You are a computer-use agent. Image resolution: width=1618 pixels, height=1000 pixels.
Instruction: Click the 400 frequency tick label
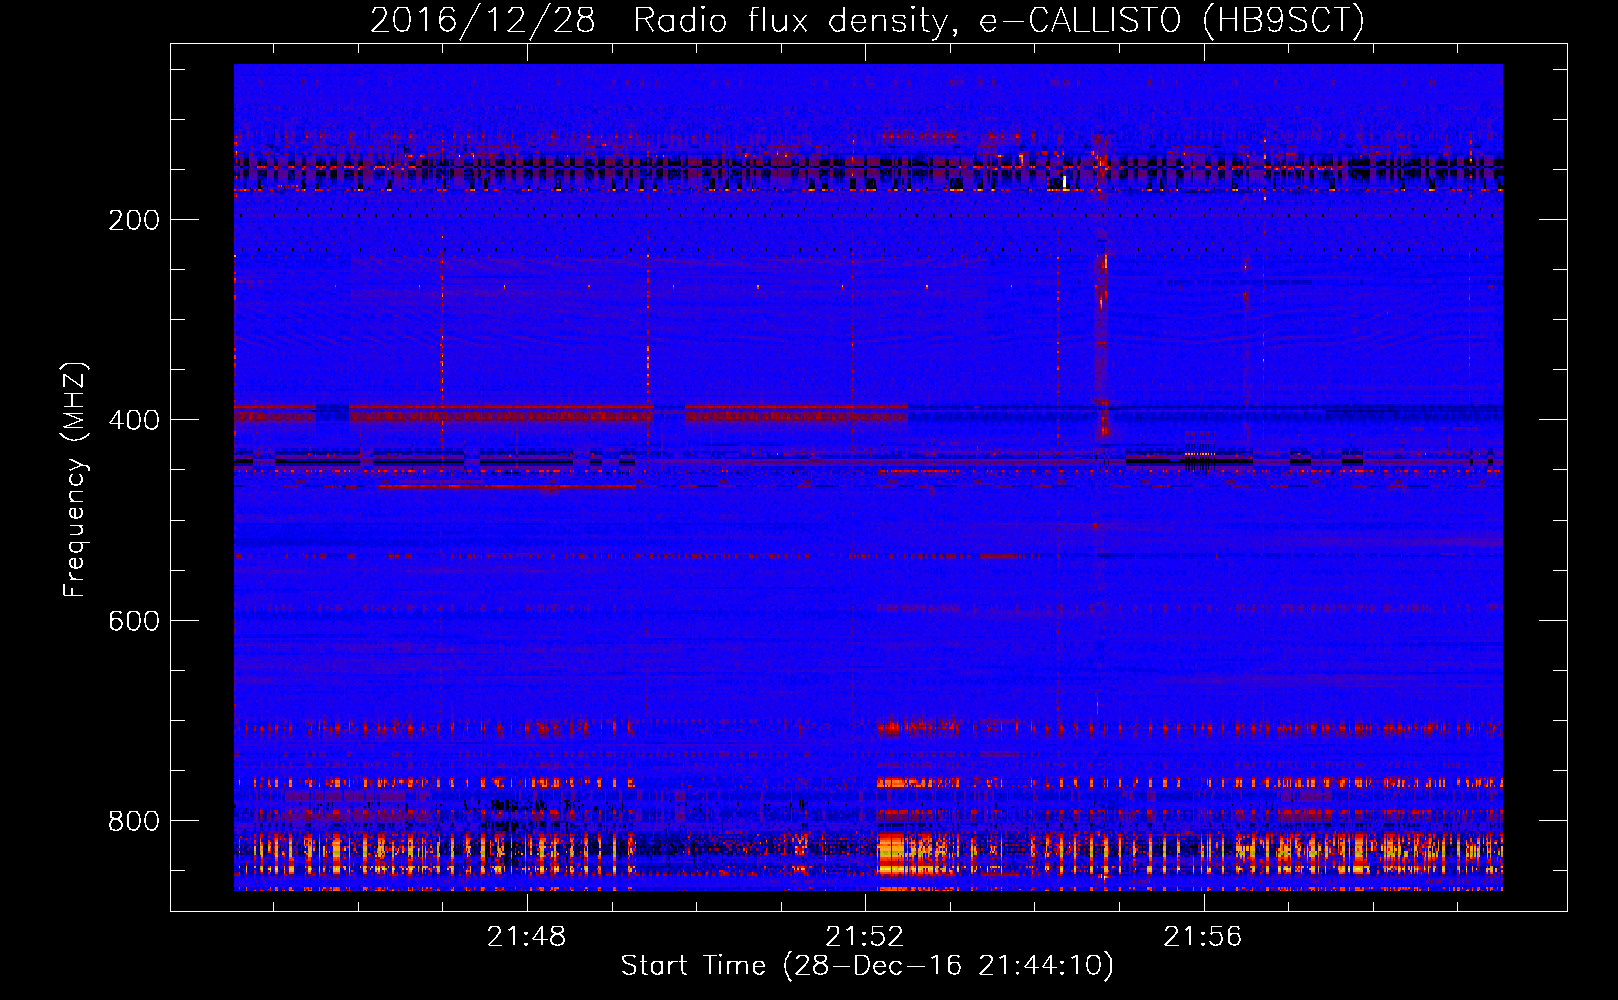tap(134, 420)
